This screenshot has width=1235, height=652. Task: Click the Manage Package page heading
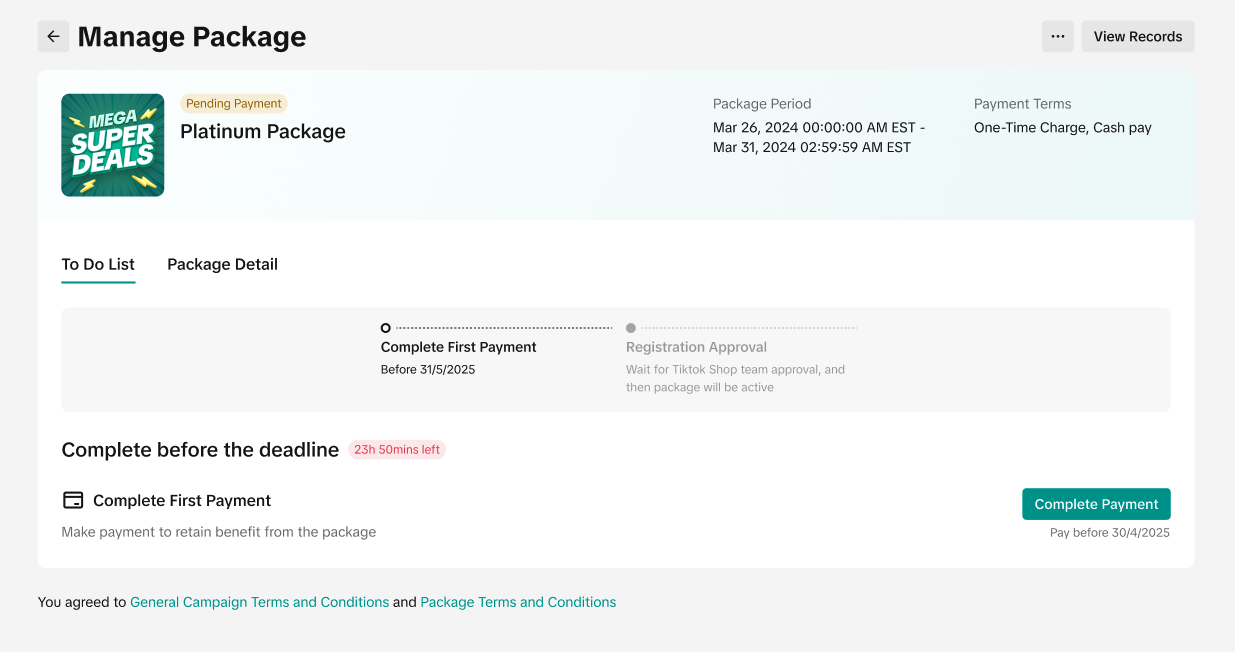(x=192, y=37)
